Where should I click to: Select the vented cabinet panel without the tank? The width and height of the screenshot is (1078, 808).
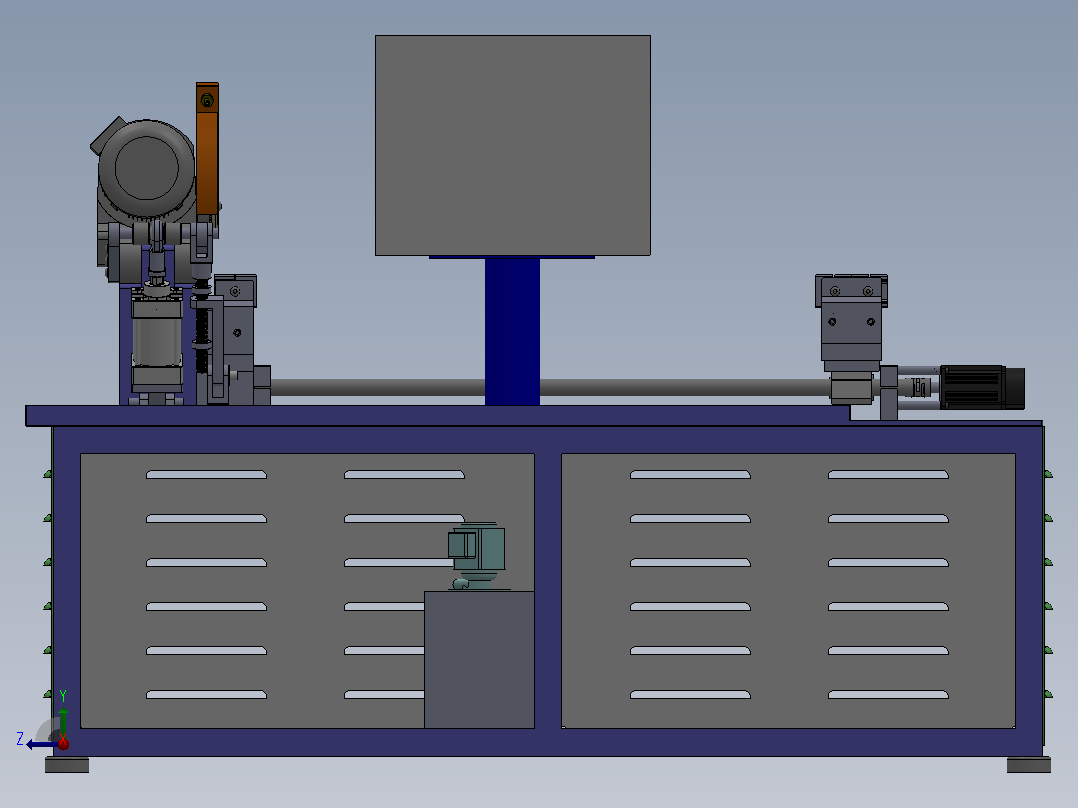(789, 591)
